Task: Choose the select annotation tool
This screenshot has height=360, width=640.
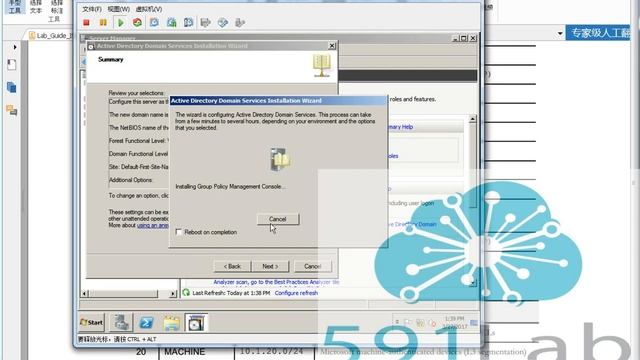Action: click(57, 7)
